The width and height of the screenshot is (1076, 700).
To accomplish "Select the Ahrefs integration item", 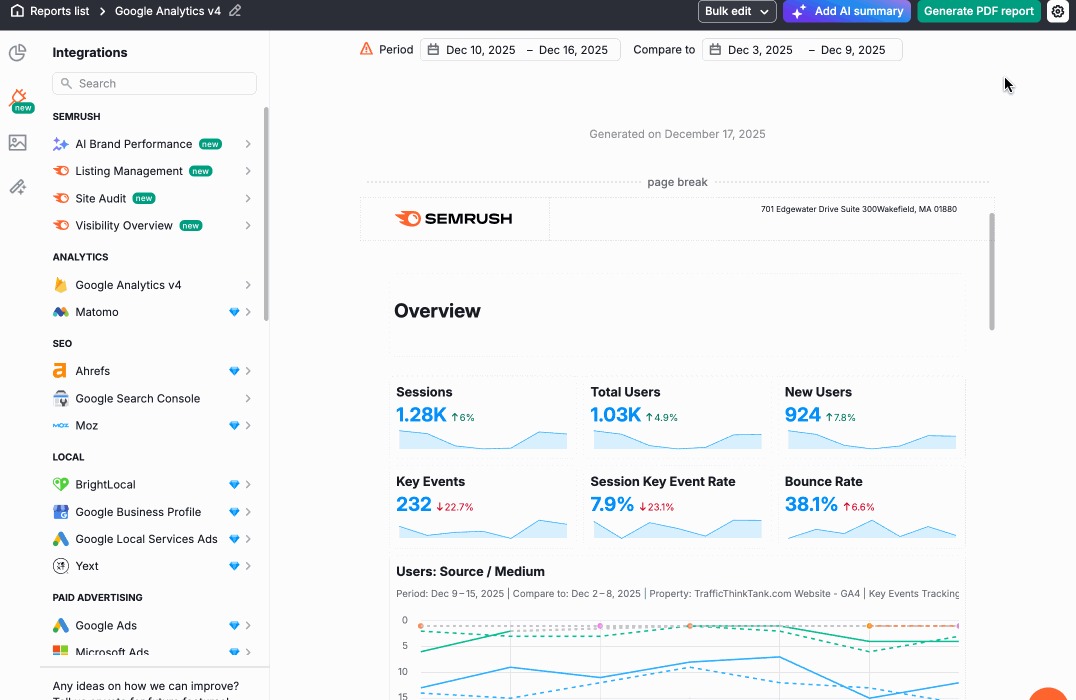I will click(93, 371).
